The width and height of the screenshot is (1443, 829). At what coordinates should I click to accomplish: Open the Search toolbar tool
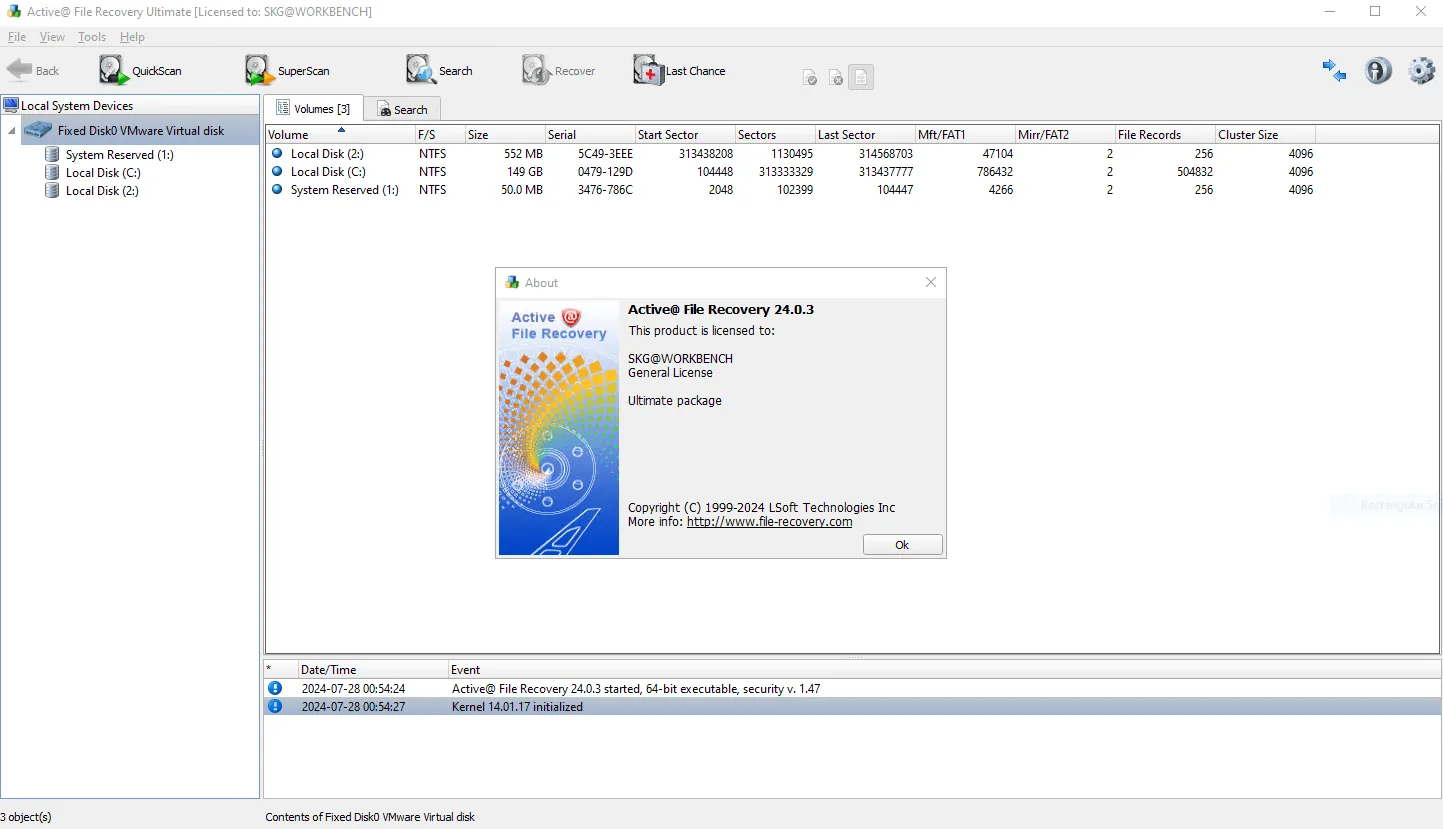coord(439,71)
